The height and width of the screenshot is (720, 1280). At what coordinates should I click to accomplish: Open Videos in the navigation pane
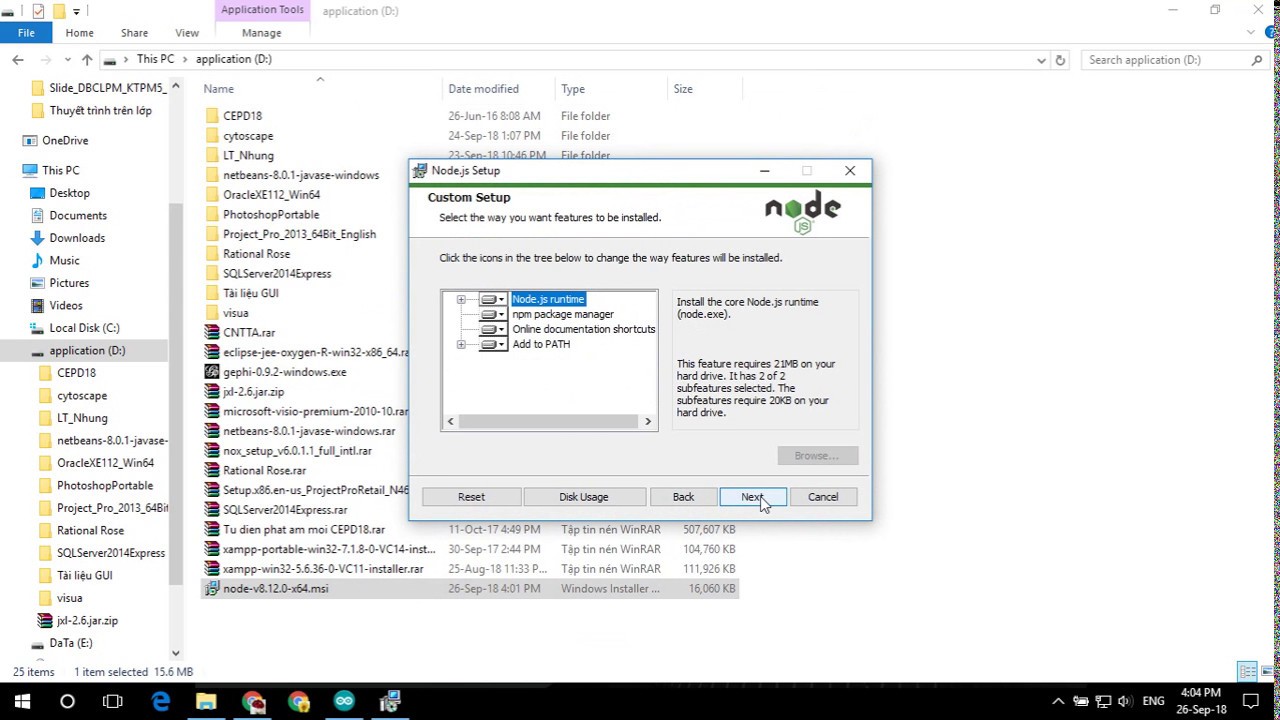tap(66, 305)
